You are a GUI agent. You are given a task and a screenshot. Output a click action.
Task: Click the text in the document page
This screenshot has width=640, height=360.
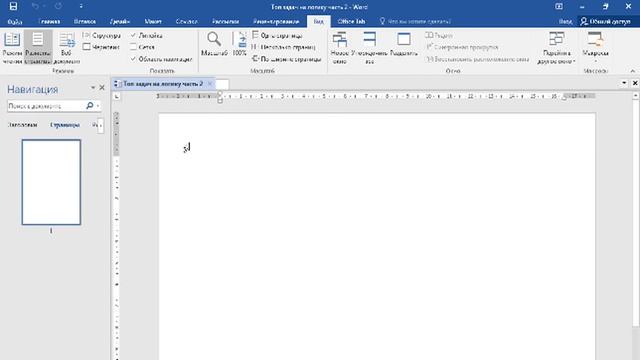pos(187,147)
